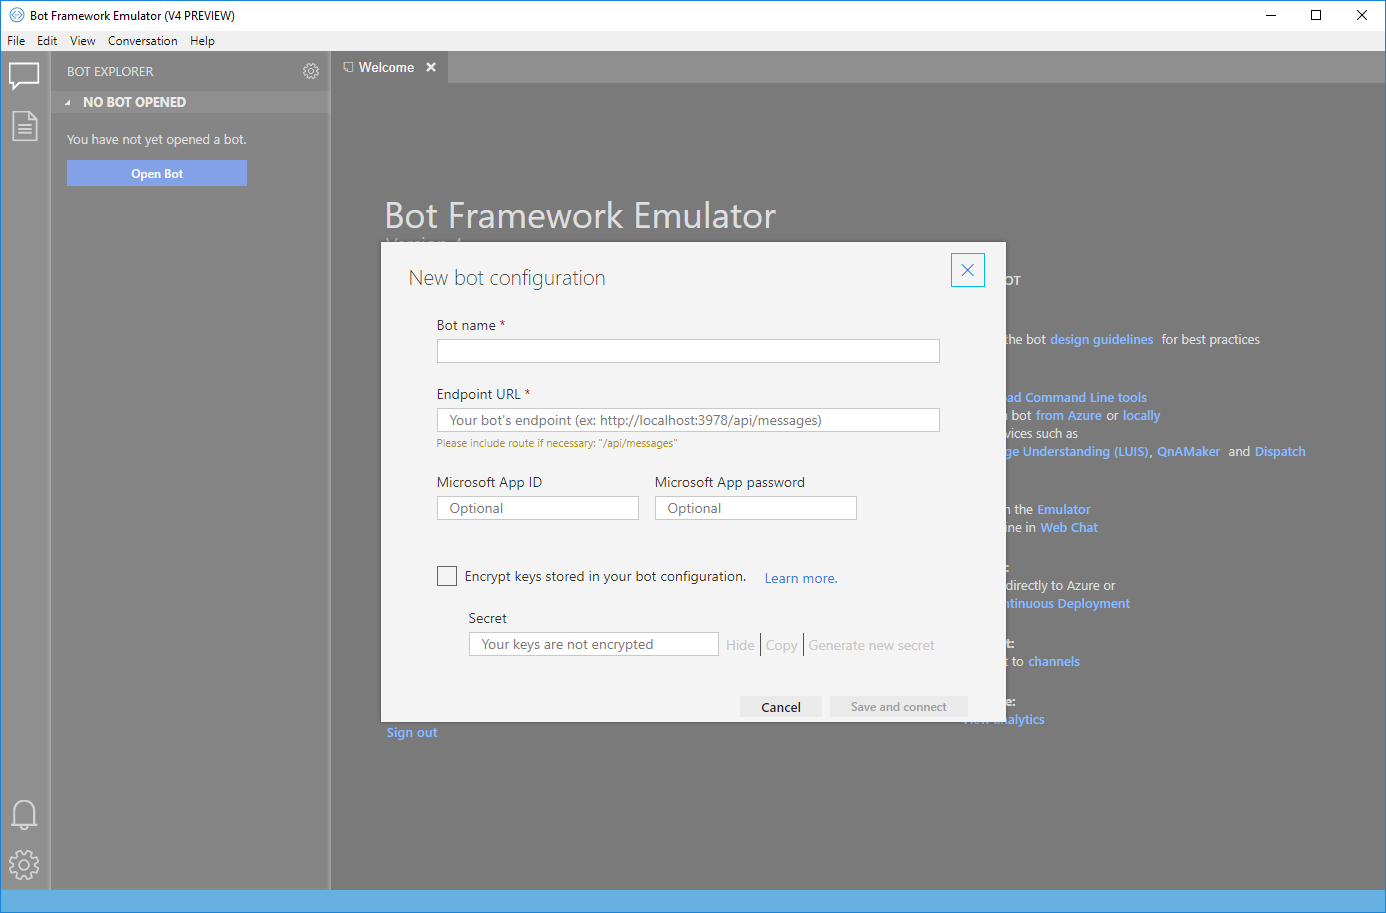Click the 'Please include route if necessary' hint
Image resolution: width=1386 pixels, height=913 pixels.
pos(556,443)
